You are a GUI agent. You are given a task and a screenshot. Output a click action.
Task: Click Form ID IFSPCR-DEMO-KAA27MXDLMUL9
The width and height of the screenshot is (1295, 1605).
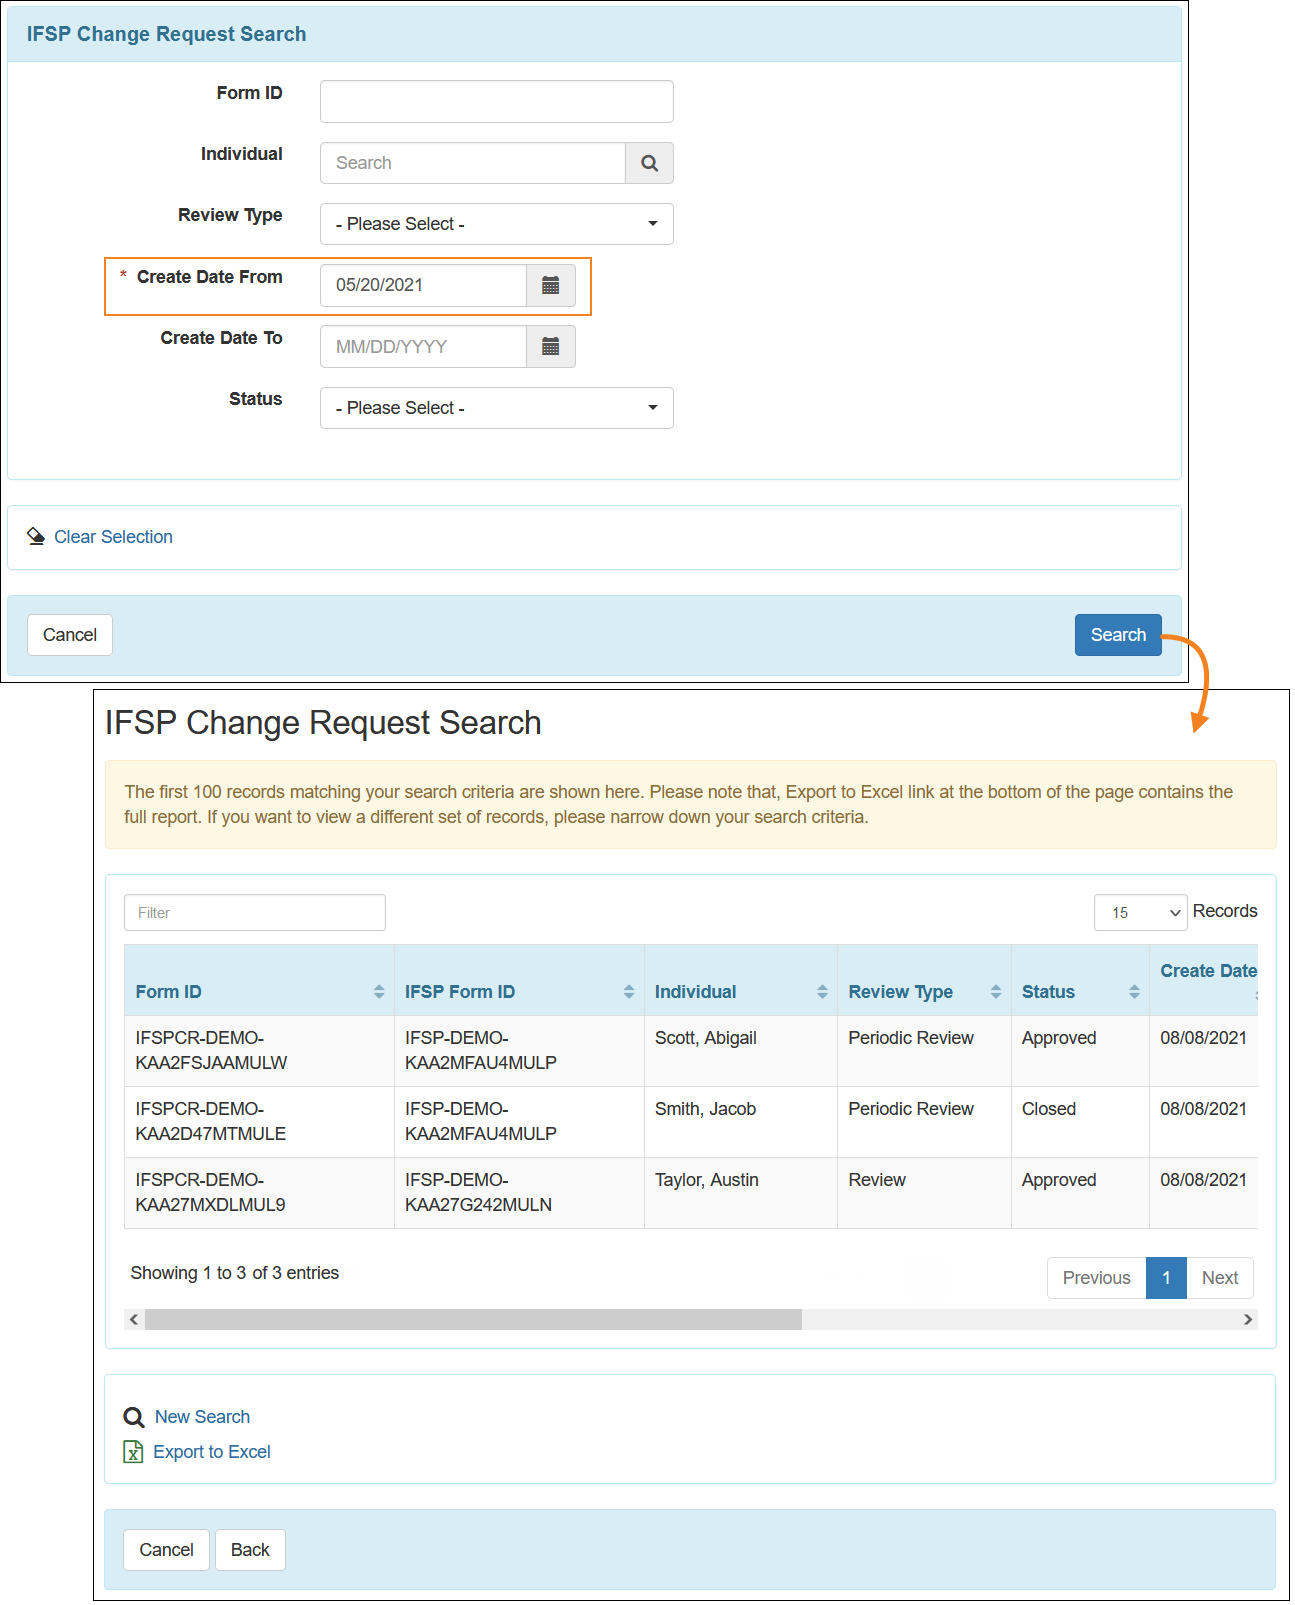210,1193
